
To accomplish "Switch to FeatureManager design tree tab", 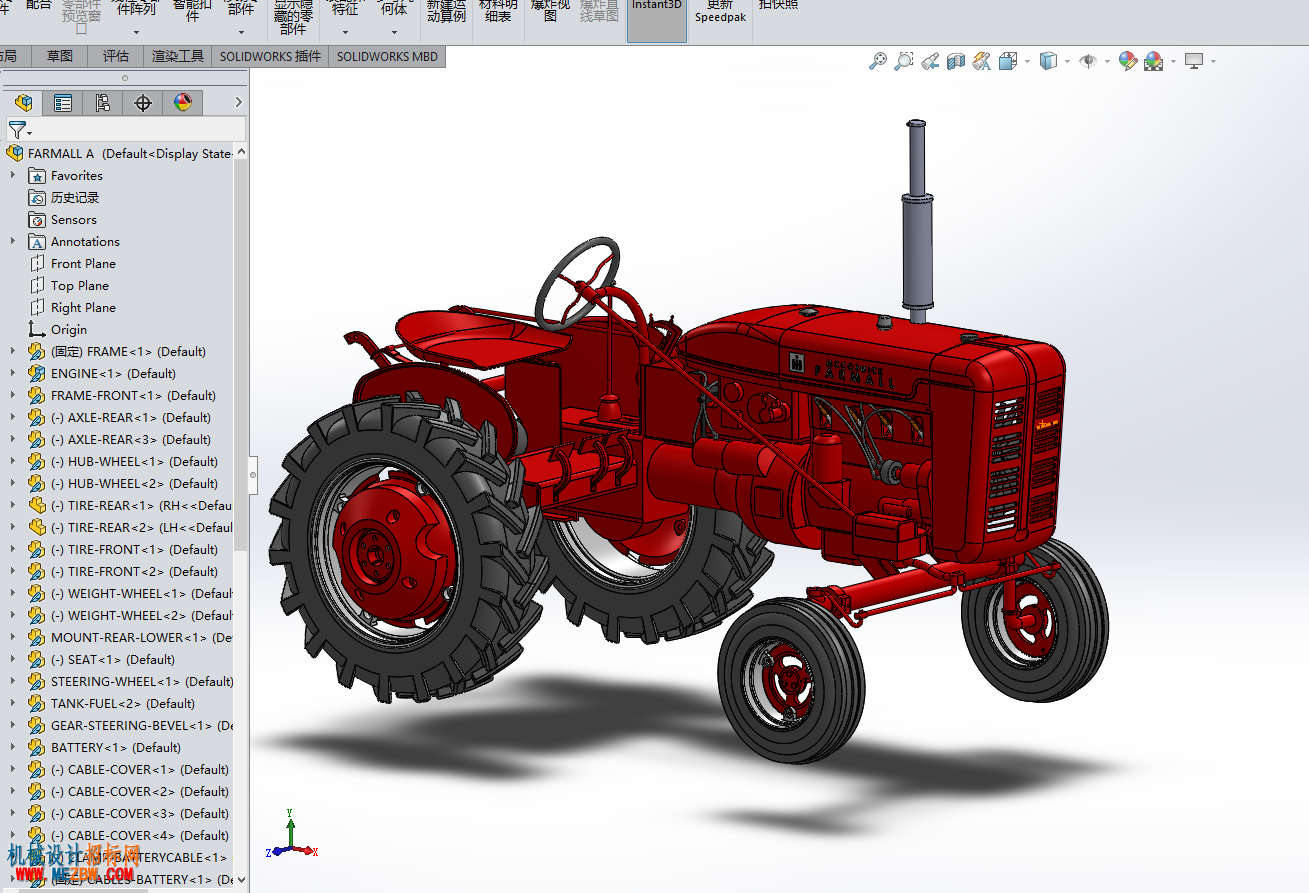I will [24, 102].
